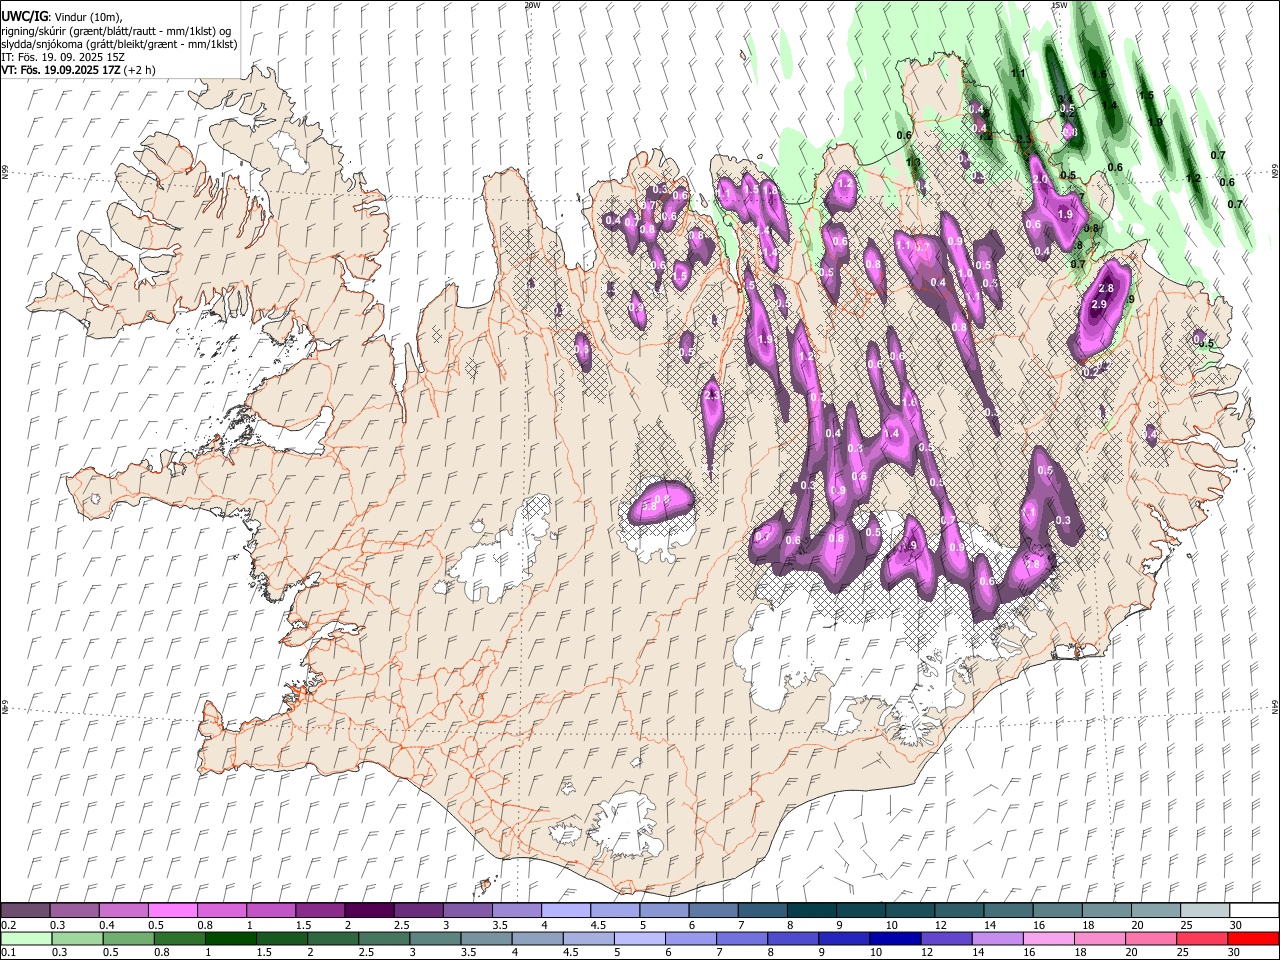This screenshot has width=1280, height=960.
Task: Click the 'IT: Fös. 19. 09. 2025 15Z' line
Action: [63, 58]
